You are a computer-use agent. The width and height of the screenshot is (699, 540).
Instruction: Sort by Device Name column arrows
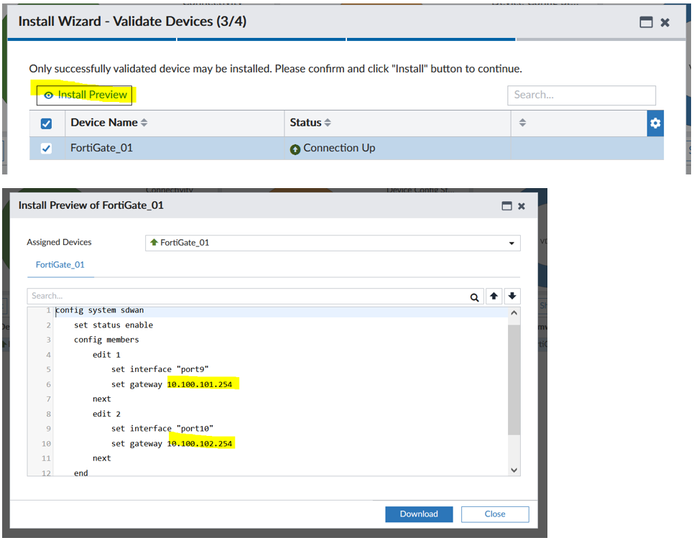pyautogui.click(x=144, y=123)
